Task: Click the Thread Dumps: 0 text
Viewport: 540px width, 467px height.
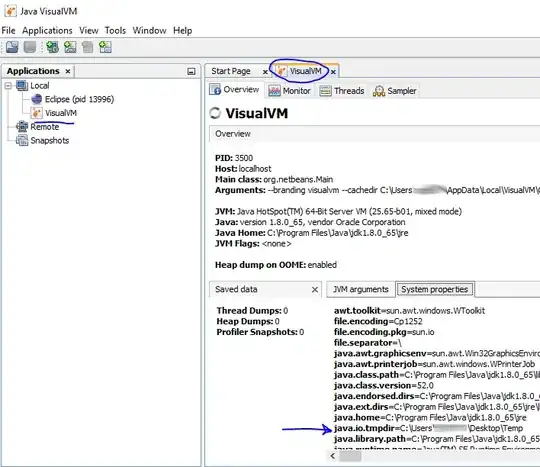Action: click(x=252, y=311)
